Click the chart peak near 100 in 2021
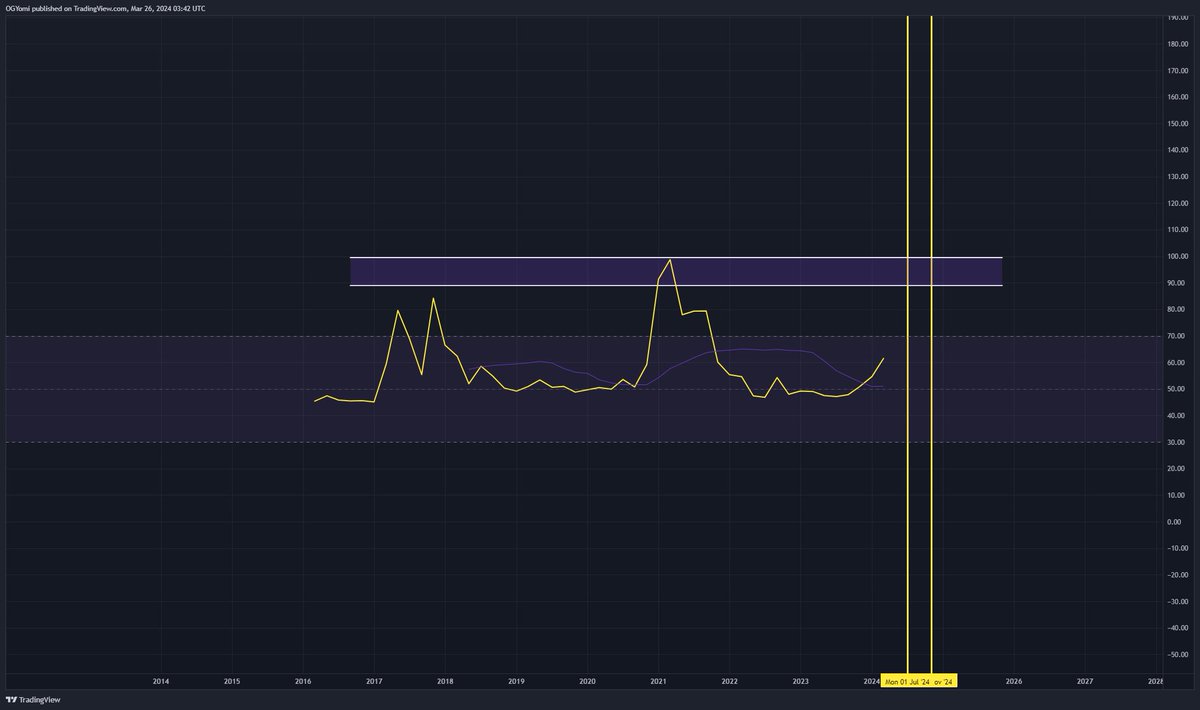Viewport: 1200px width, 710px height. [x=670, y=259]
